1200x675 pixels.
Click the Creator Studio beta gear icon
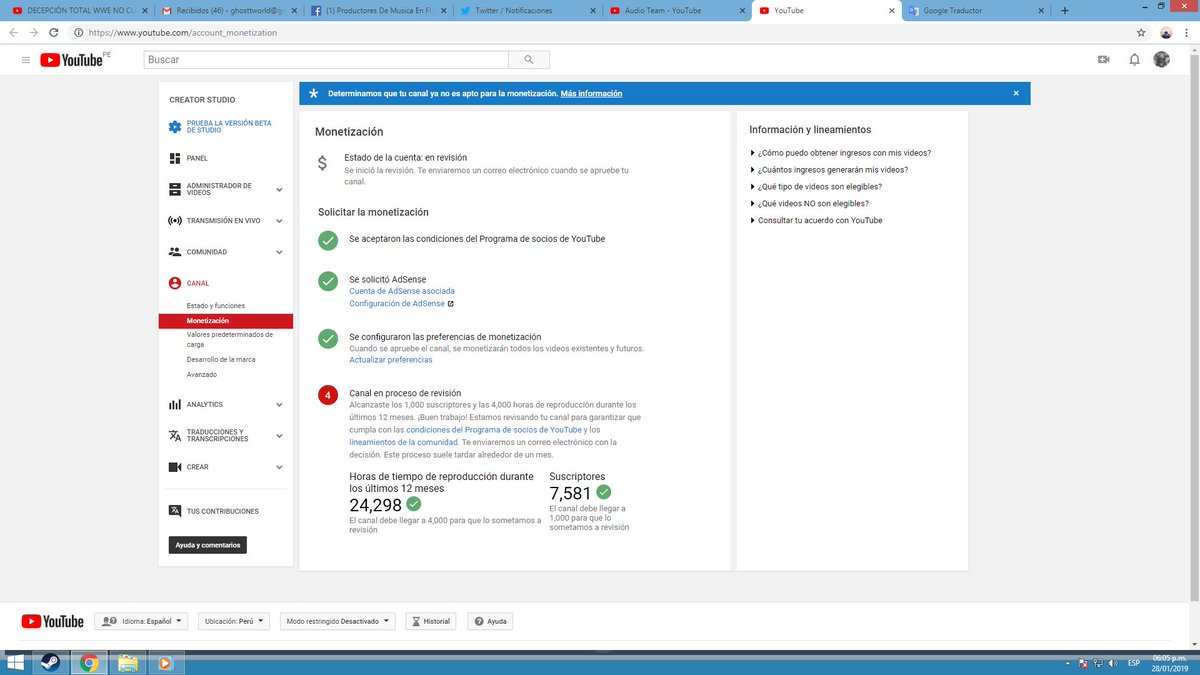175,127
